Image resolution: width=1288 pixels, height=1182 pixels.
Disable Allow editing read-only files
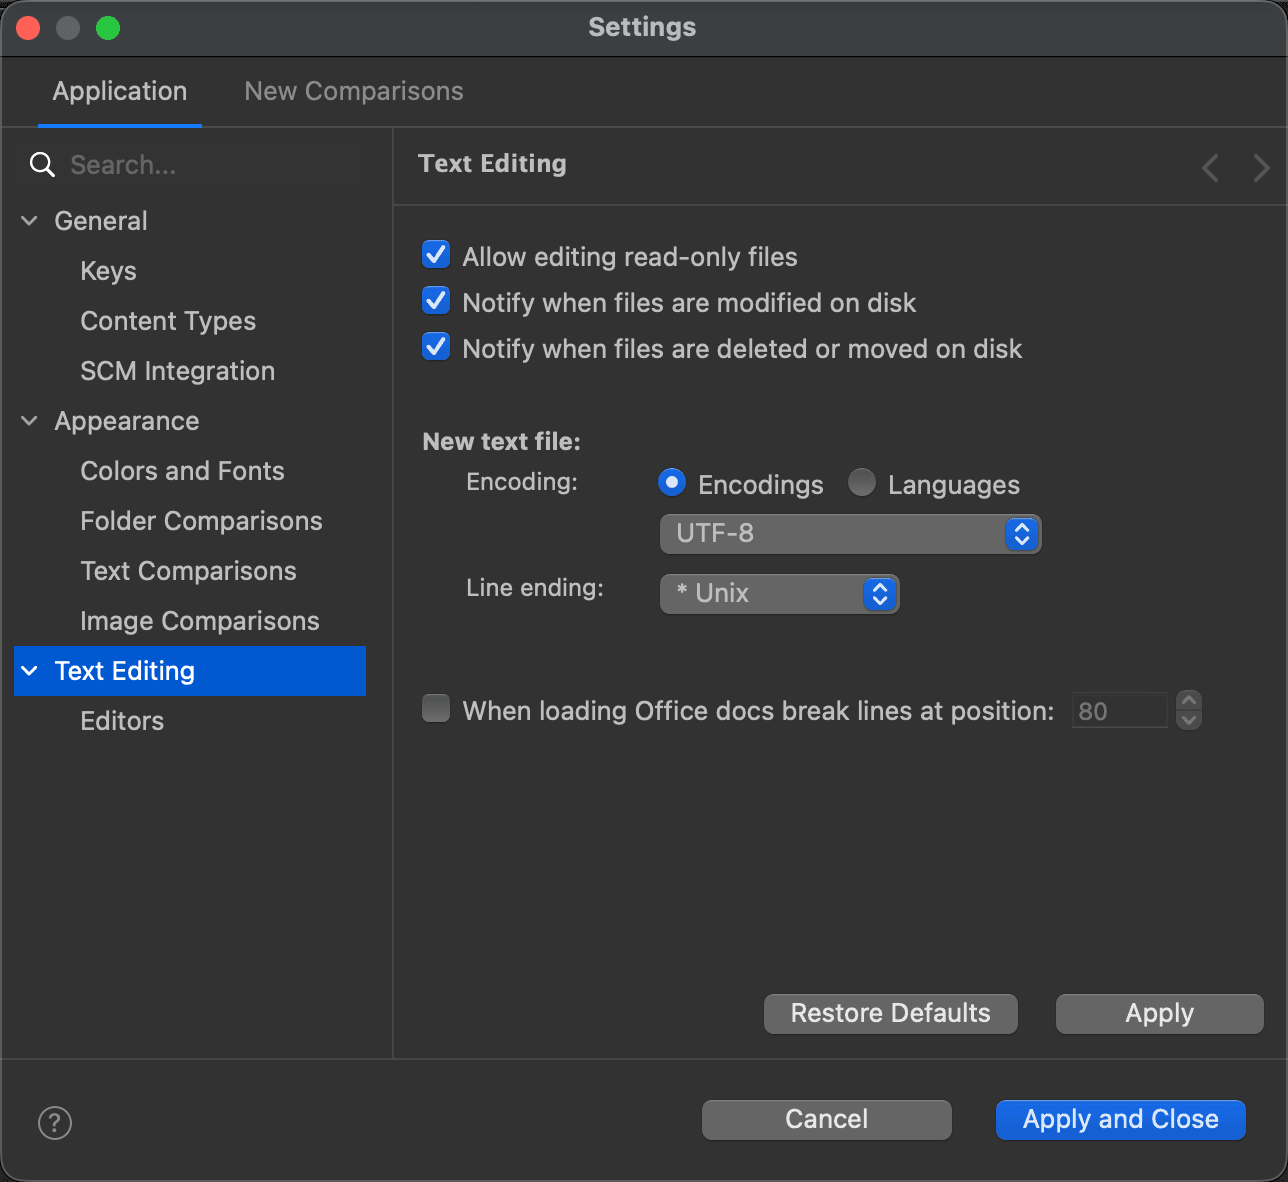coord(436,255)
